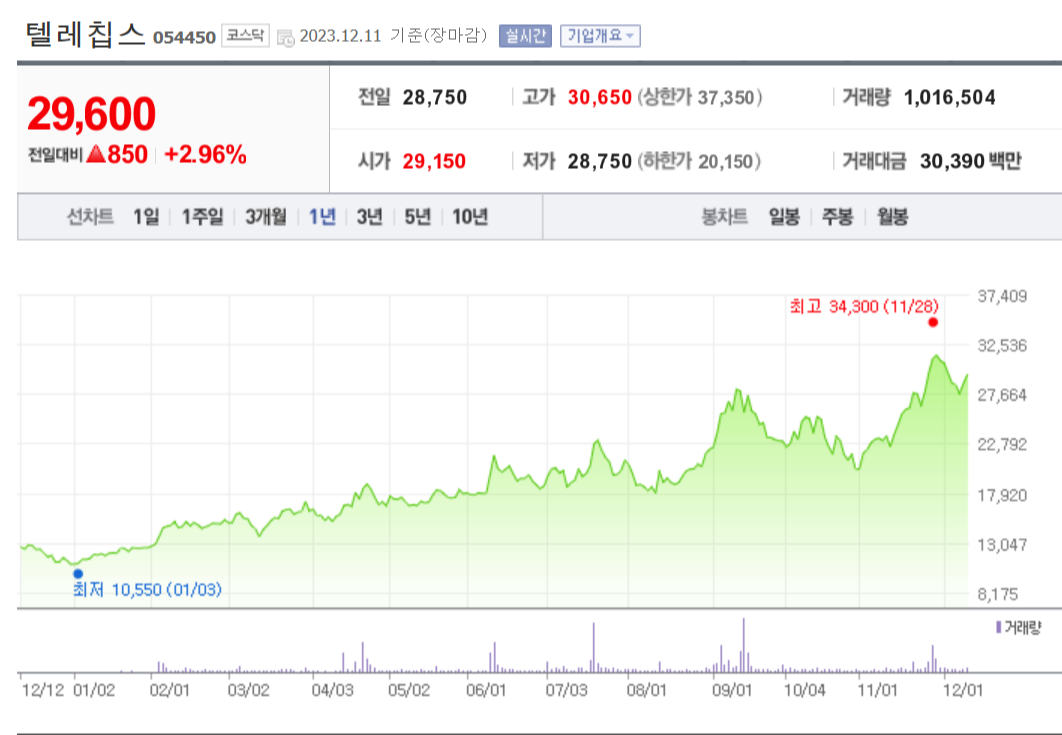The width and height of the screenshot is (1062, 735).
Task: Click the 09/01 date axis label
Action: 732,690
